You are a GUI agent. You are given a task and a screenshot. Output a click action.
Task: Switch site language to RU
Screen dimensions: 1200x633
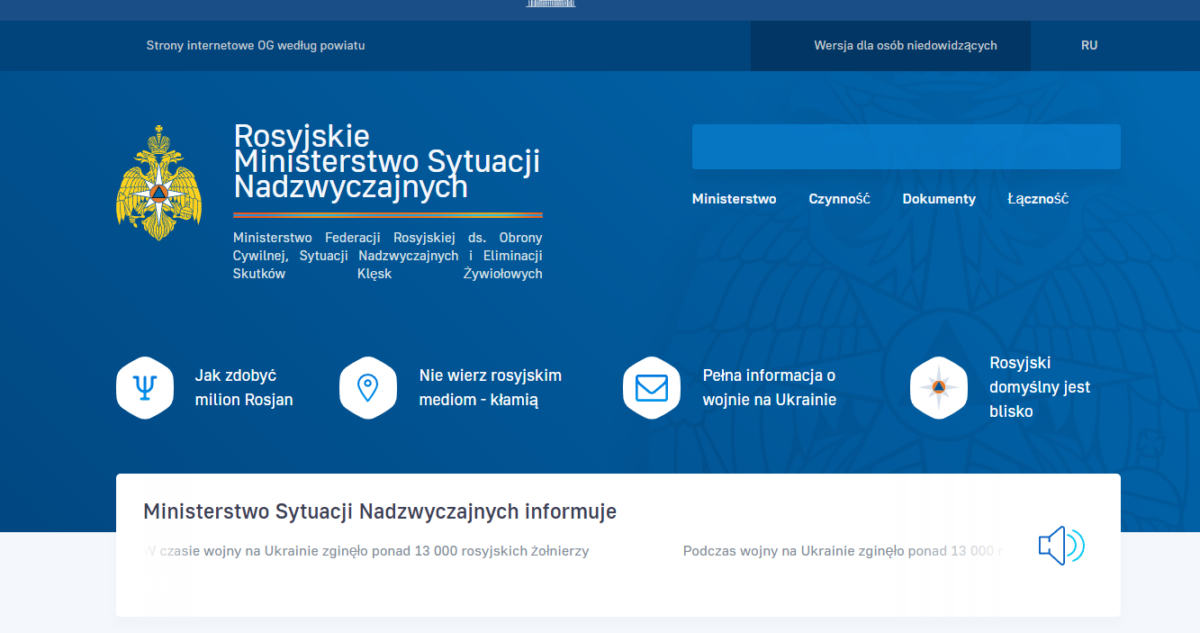coord(1089,46)
